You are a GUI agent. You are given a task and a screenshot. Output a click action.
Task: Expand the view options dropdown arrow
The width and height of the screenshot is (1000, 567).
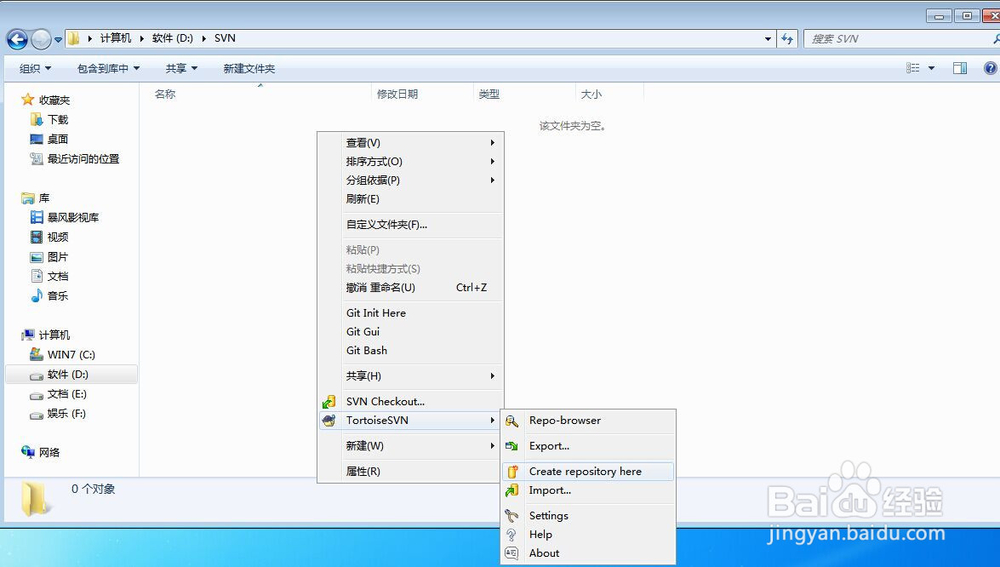tap(931, 68)
